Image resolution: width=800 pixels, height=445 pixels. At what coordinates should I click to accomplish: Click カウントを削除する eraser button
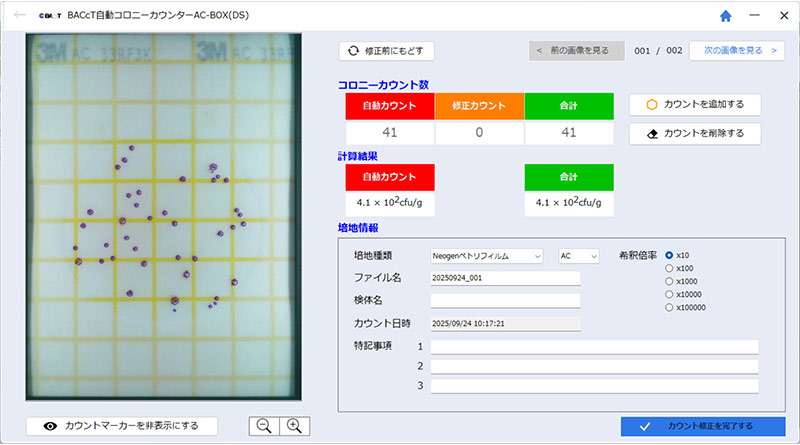(x=694, y=133)
